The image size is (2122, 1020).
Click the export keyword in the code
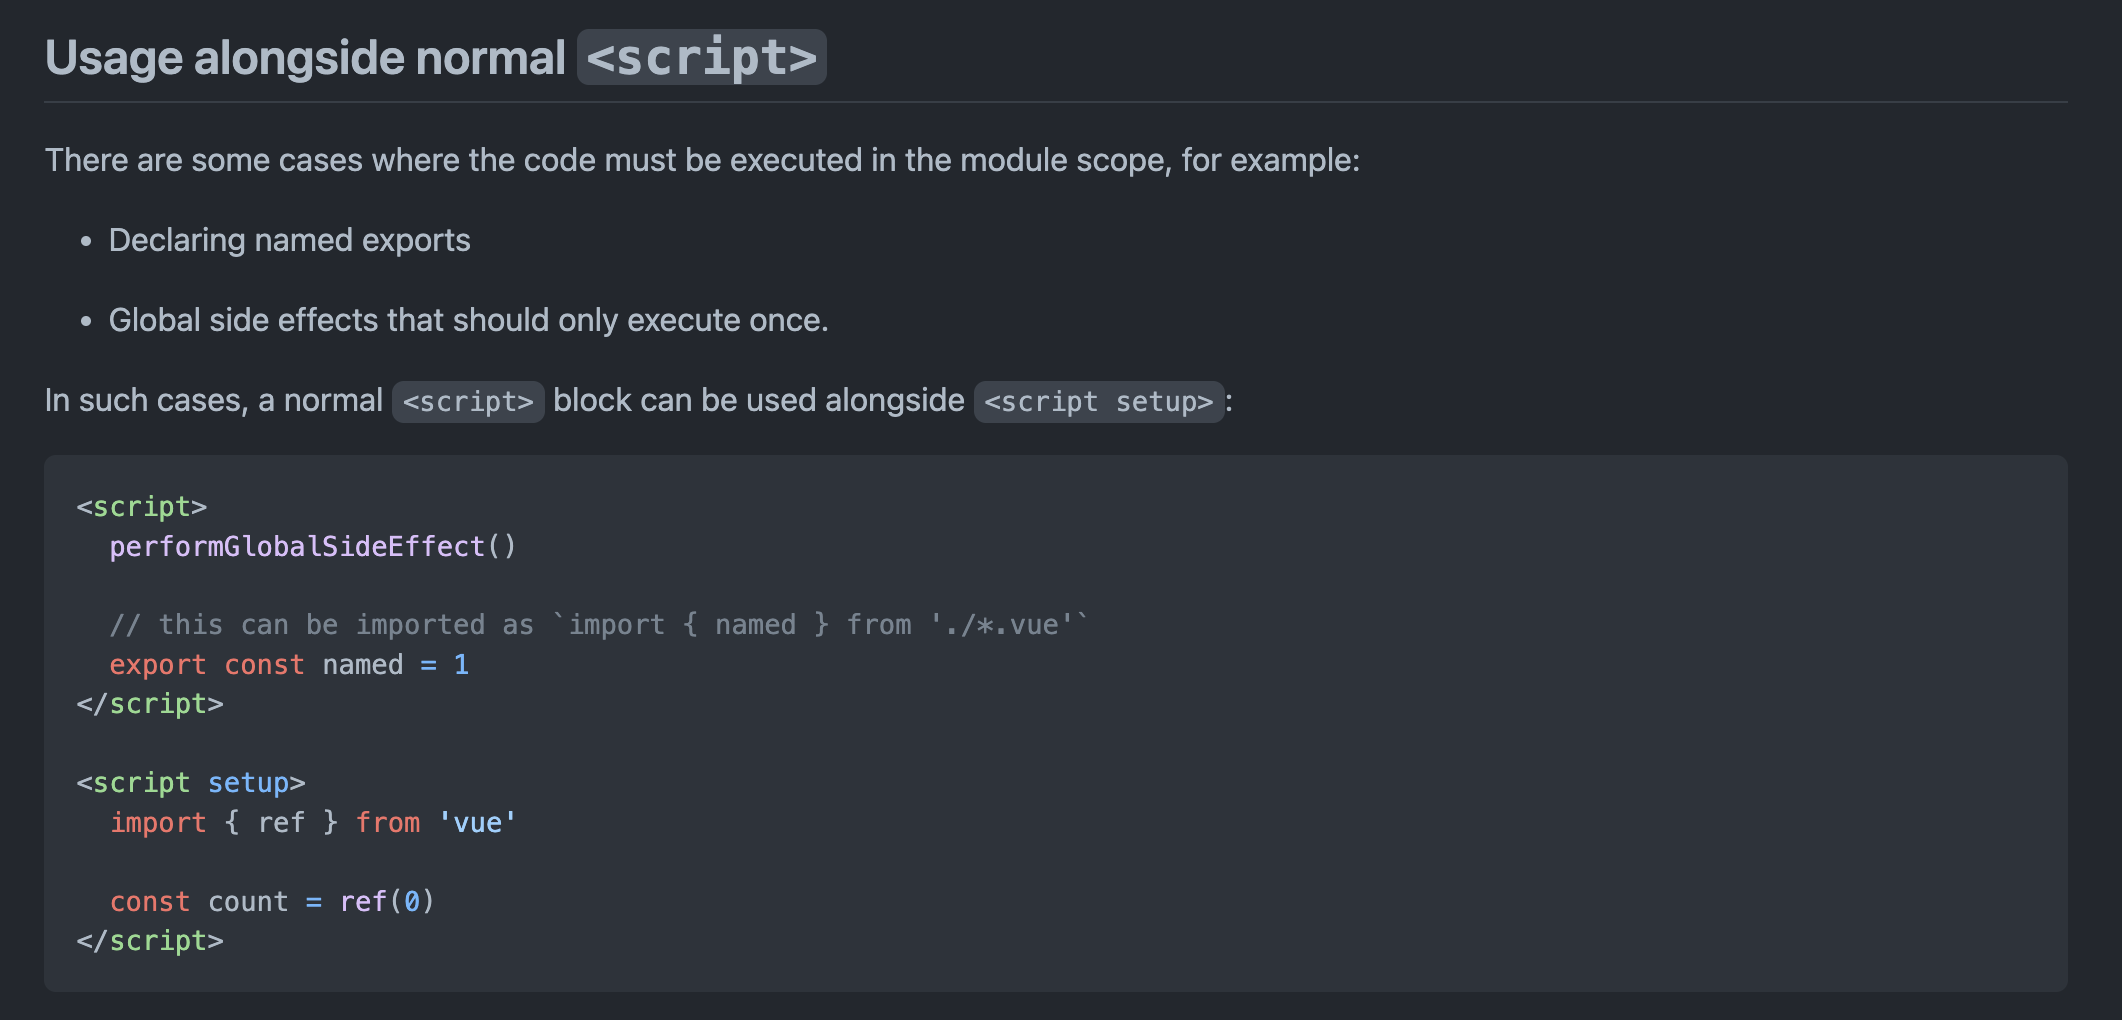point(158,665)
